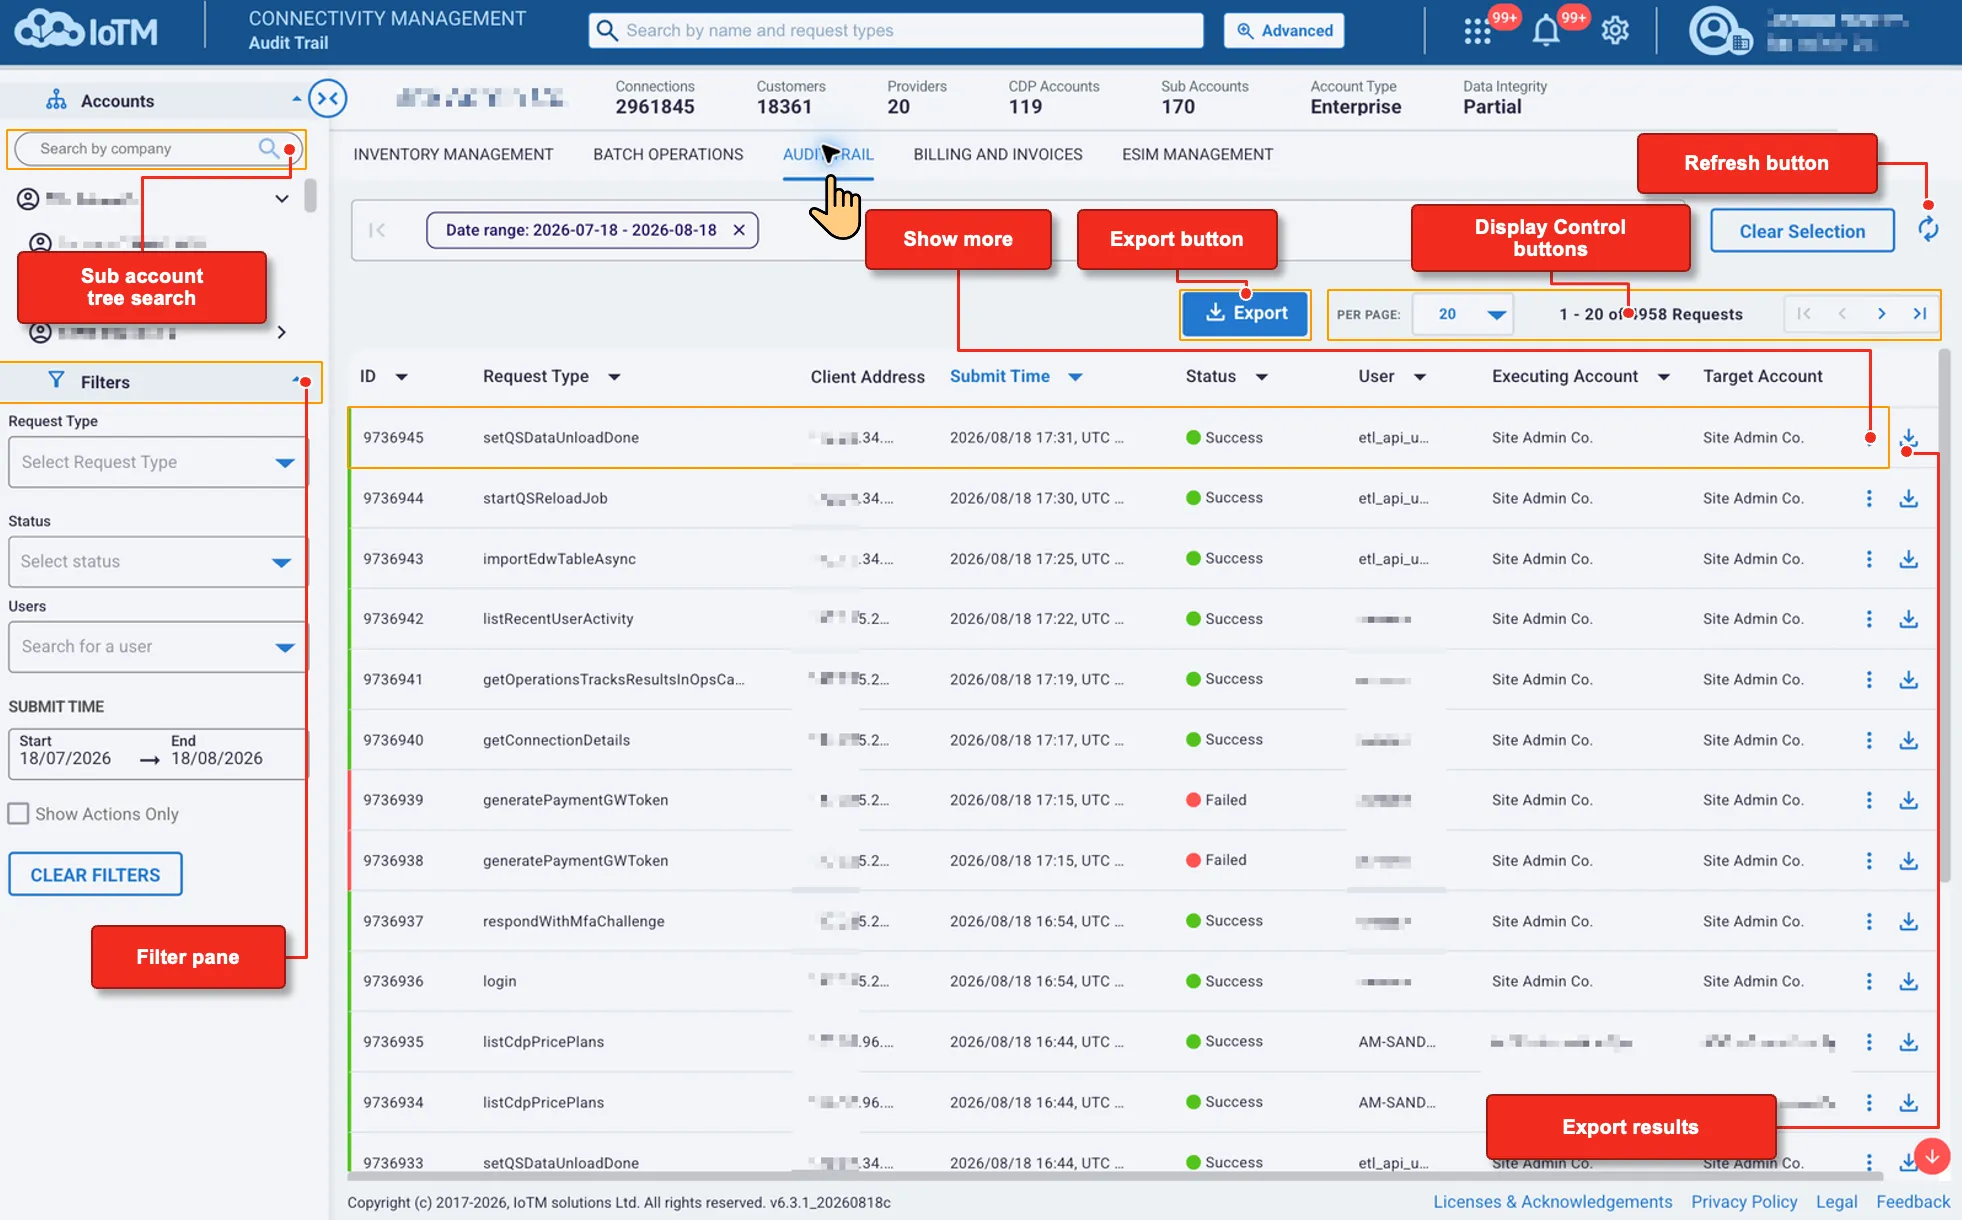Image resolution: width=1962 pixels, height=1220 pixels.
Task: Expand the third account tree node
Action: (282, 332)
